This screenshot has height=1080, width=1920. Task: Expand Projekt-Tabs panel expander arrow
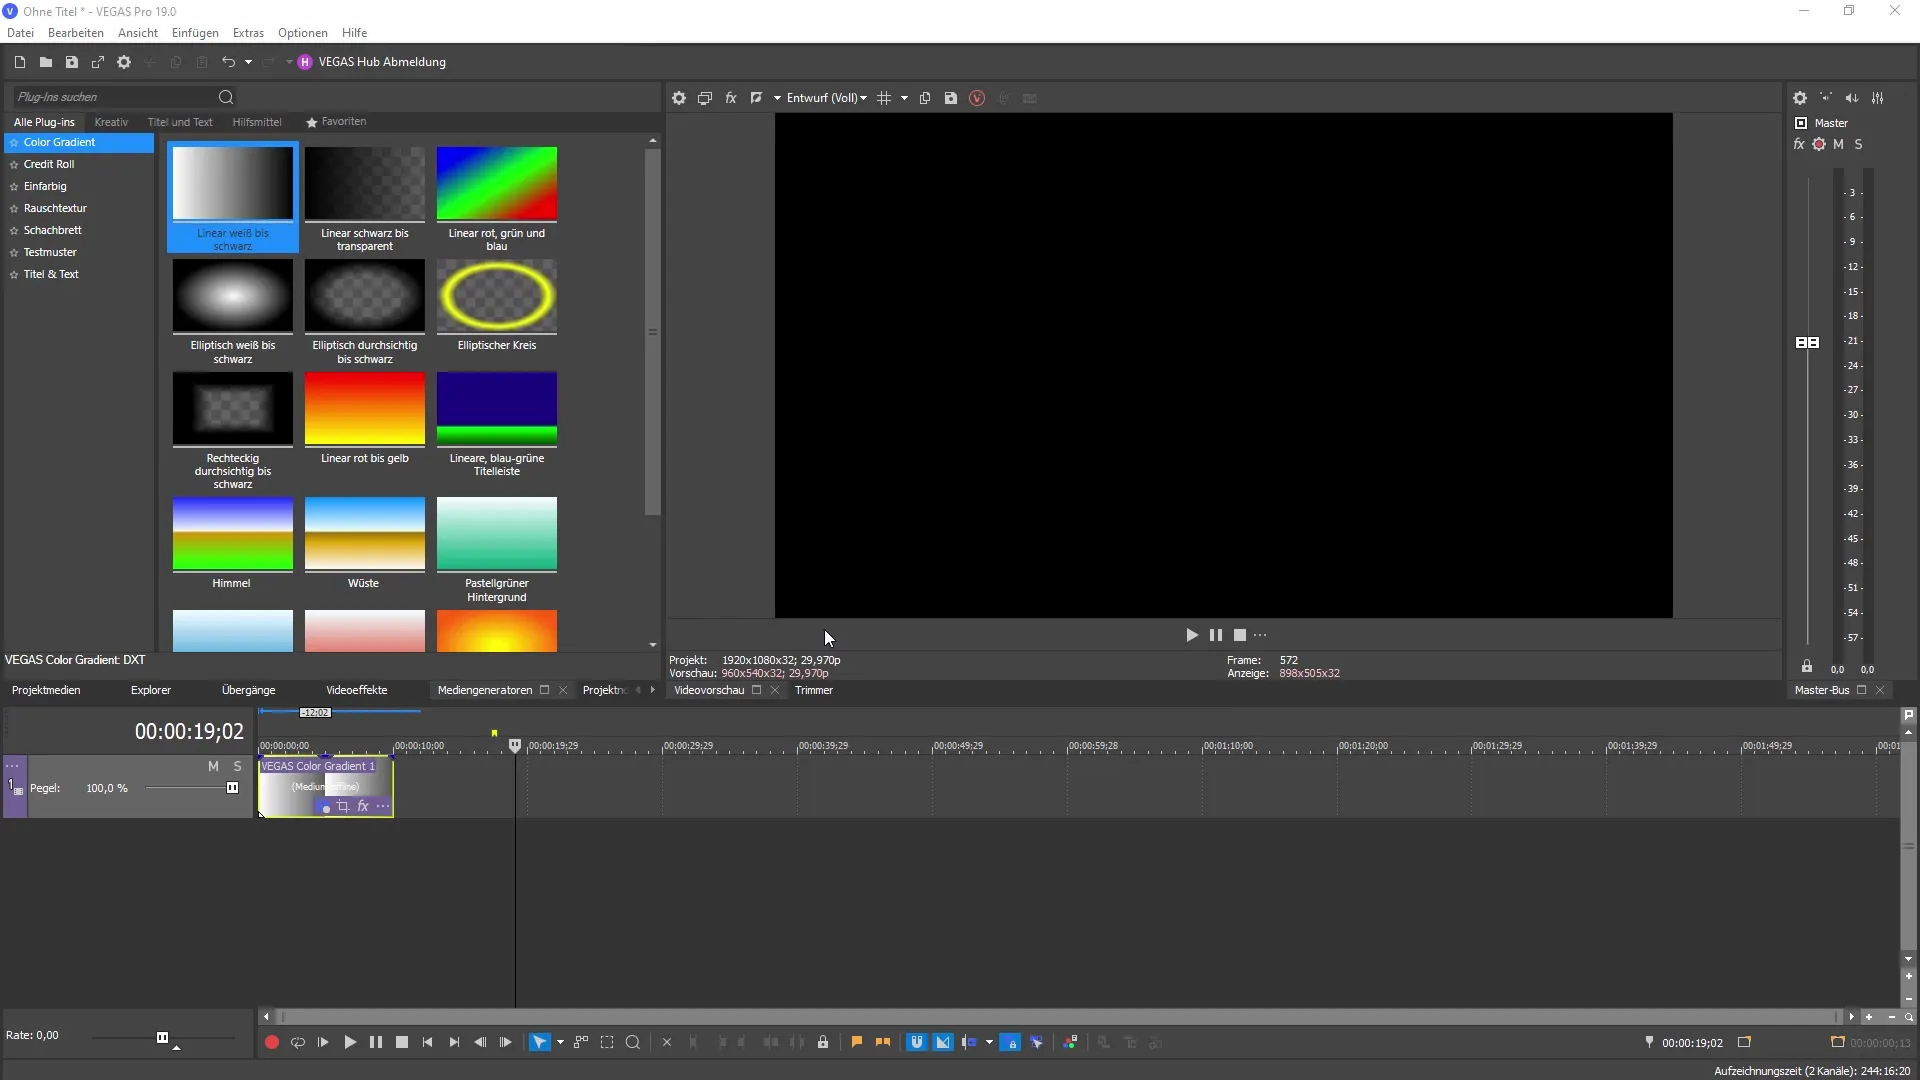654,690
